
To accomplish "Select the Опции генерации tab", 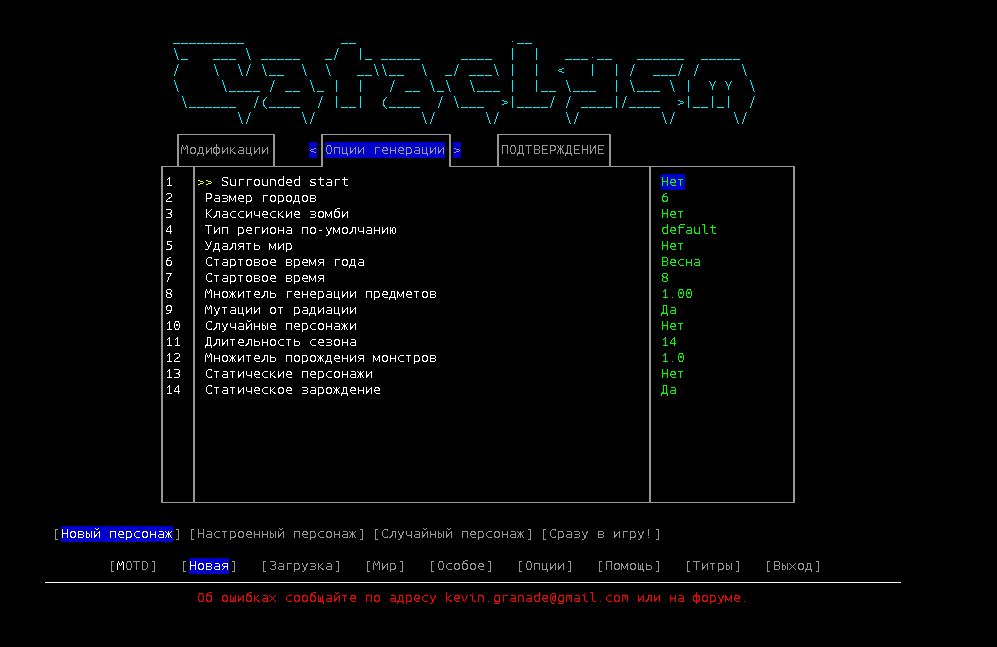I will [385, 150].
